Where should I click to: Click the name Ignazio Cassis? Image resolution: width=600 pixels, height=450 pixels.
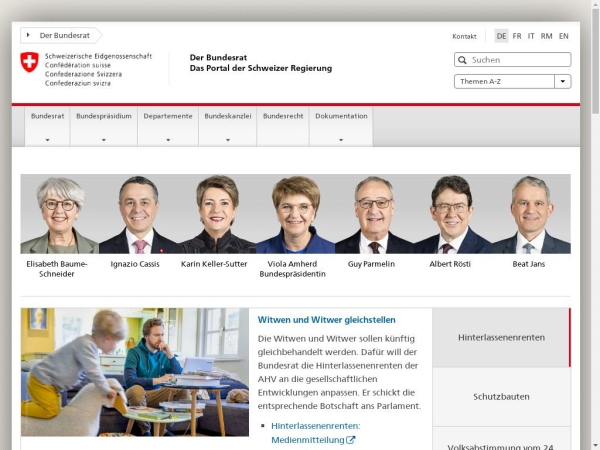[x=135, y=264]
